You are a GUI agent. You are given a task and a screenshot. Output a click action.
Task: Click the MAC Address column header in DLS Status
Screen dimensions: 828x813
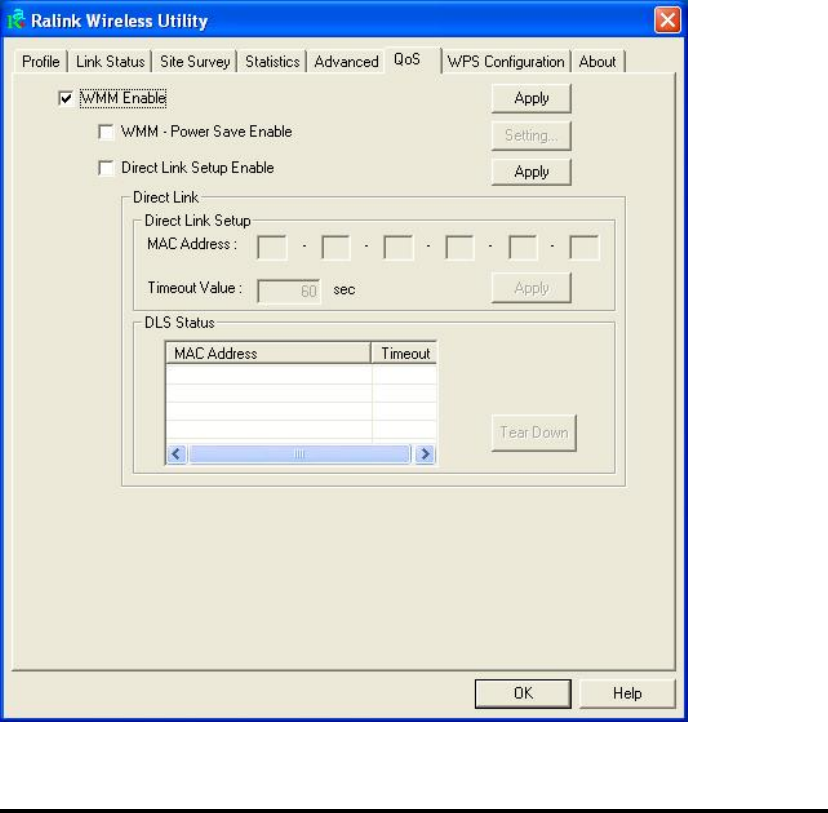click(268, 353)
